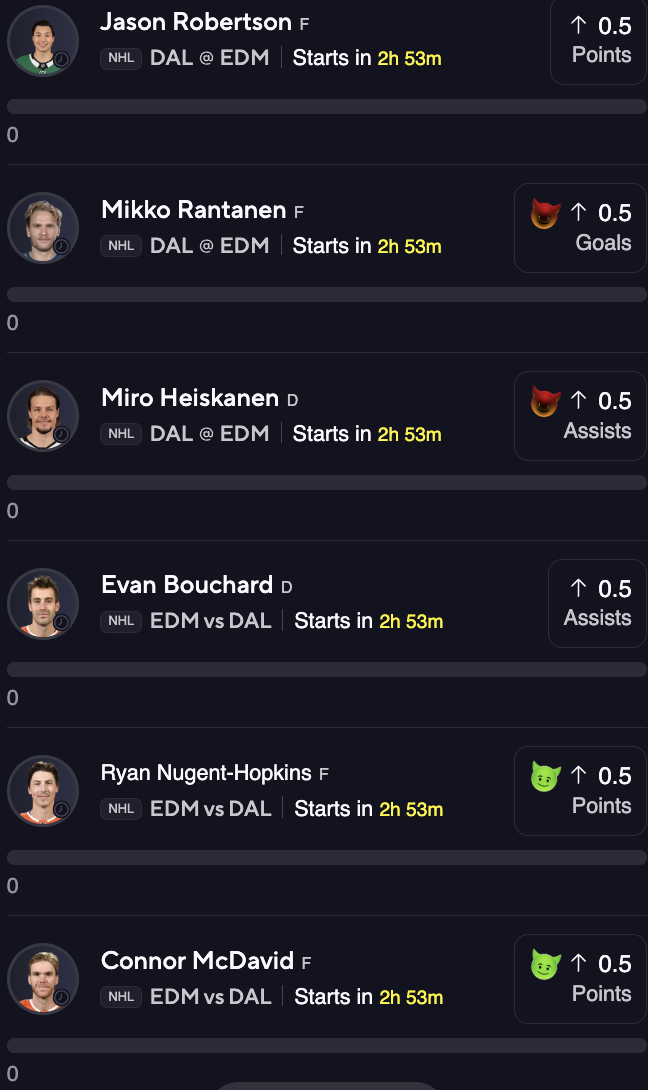Viewport: 648px width, 1090px height.
Task: Click the NHL badge under Connor McDavid
Action: (121, 997)
